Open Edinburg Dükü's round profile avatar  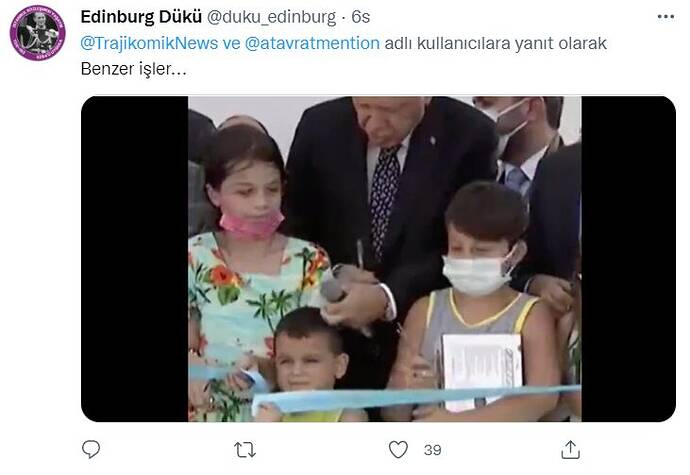(x=38, y=33)
